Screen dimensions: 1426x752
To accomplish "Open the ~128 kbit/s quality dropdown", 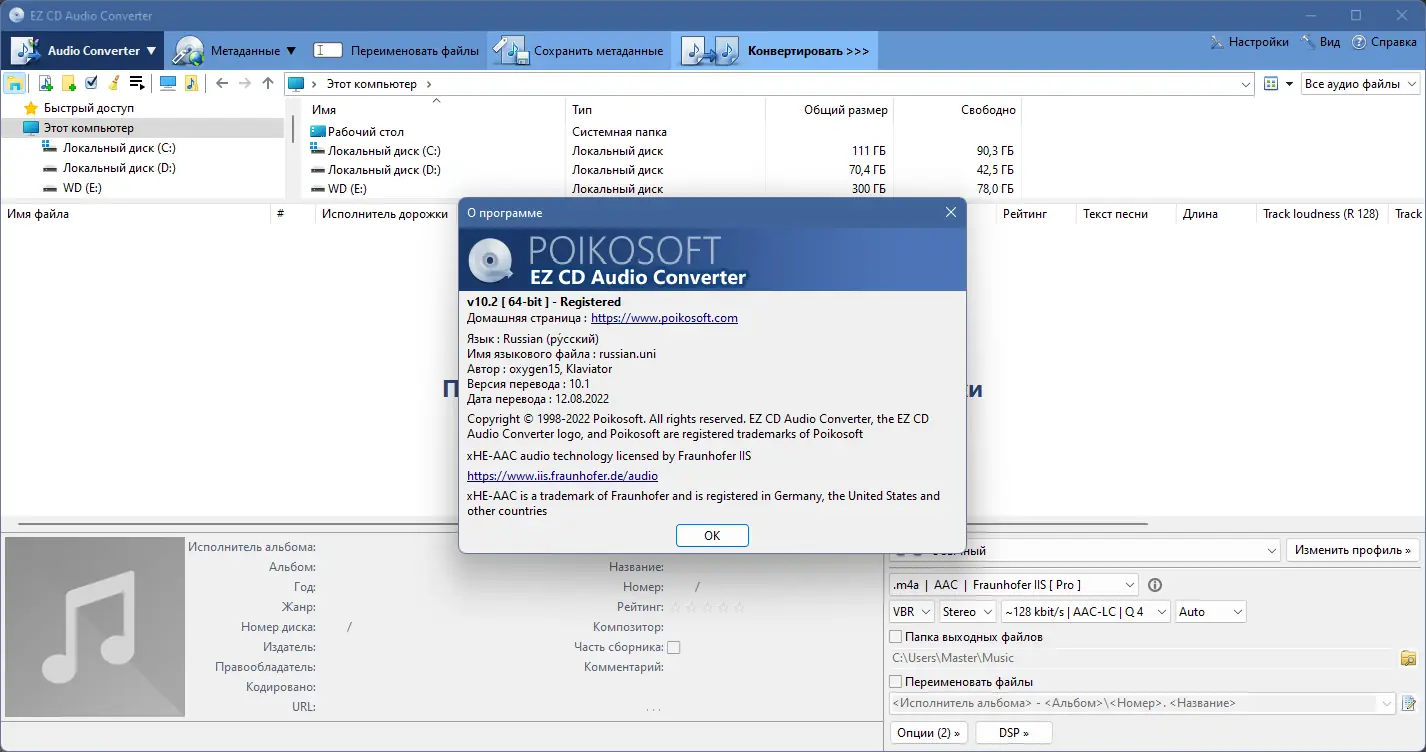I will [1086, 611].
